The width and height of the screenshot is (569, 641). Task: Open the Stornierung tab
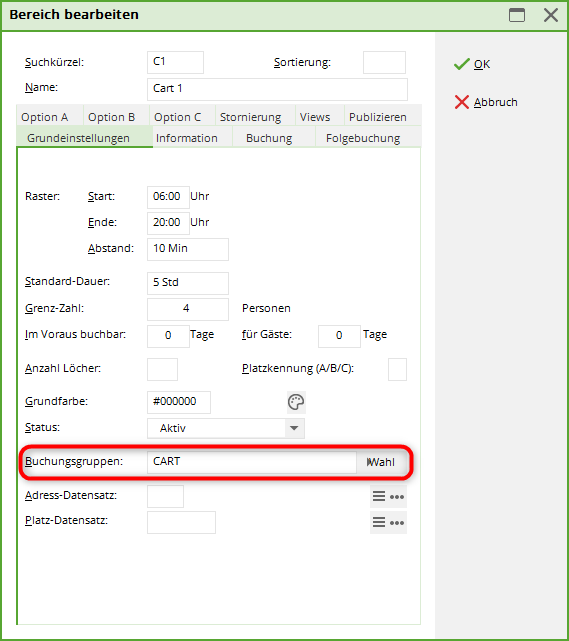pyautogui.click(x=251, y=117)
